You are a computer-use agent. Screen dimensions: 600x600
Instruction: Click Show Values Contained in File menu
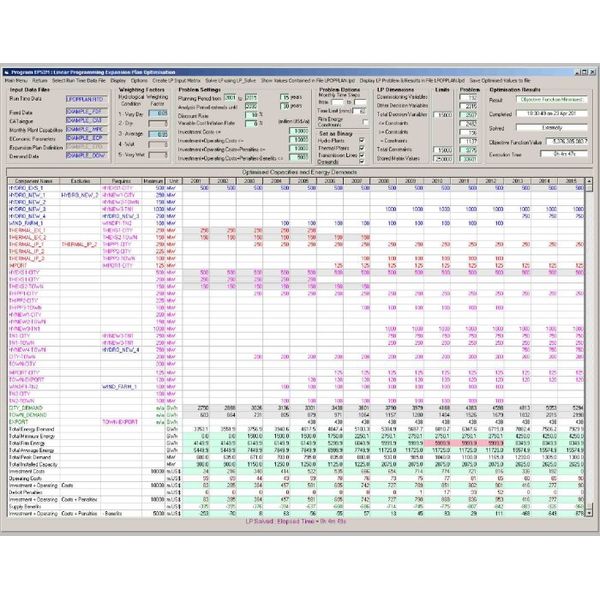[308, 81]
